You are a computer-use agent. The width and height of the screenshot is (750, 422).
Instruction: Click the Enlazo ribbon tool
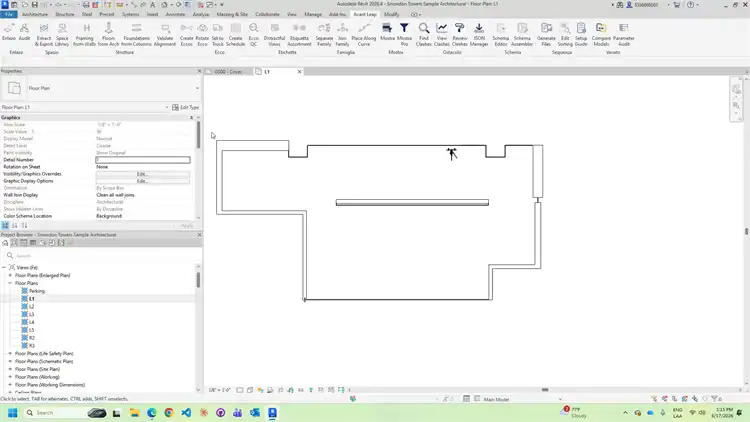click(x=9, y=33)
